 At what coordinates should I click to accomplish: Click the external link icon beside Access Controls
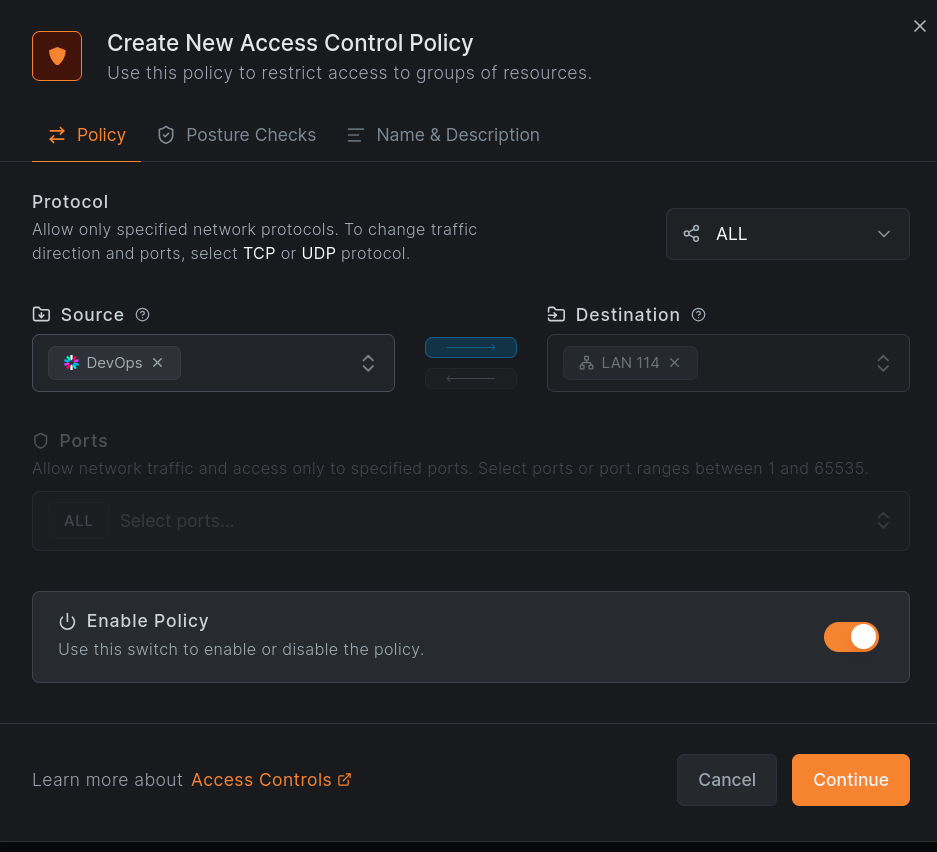[344, 779]
